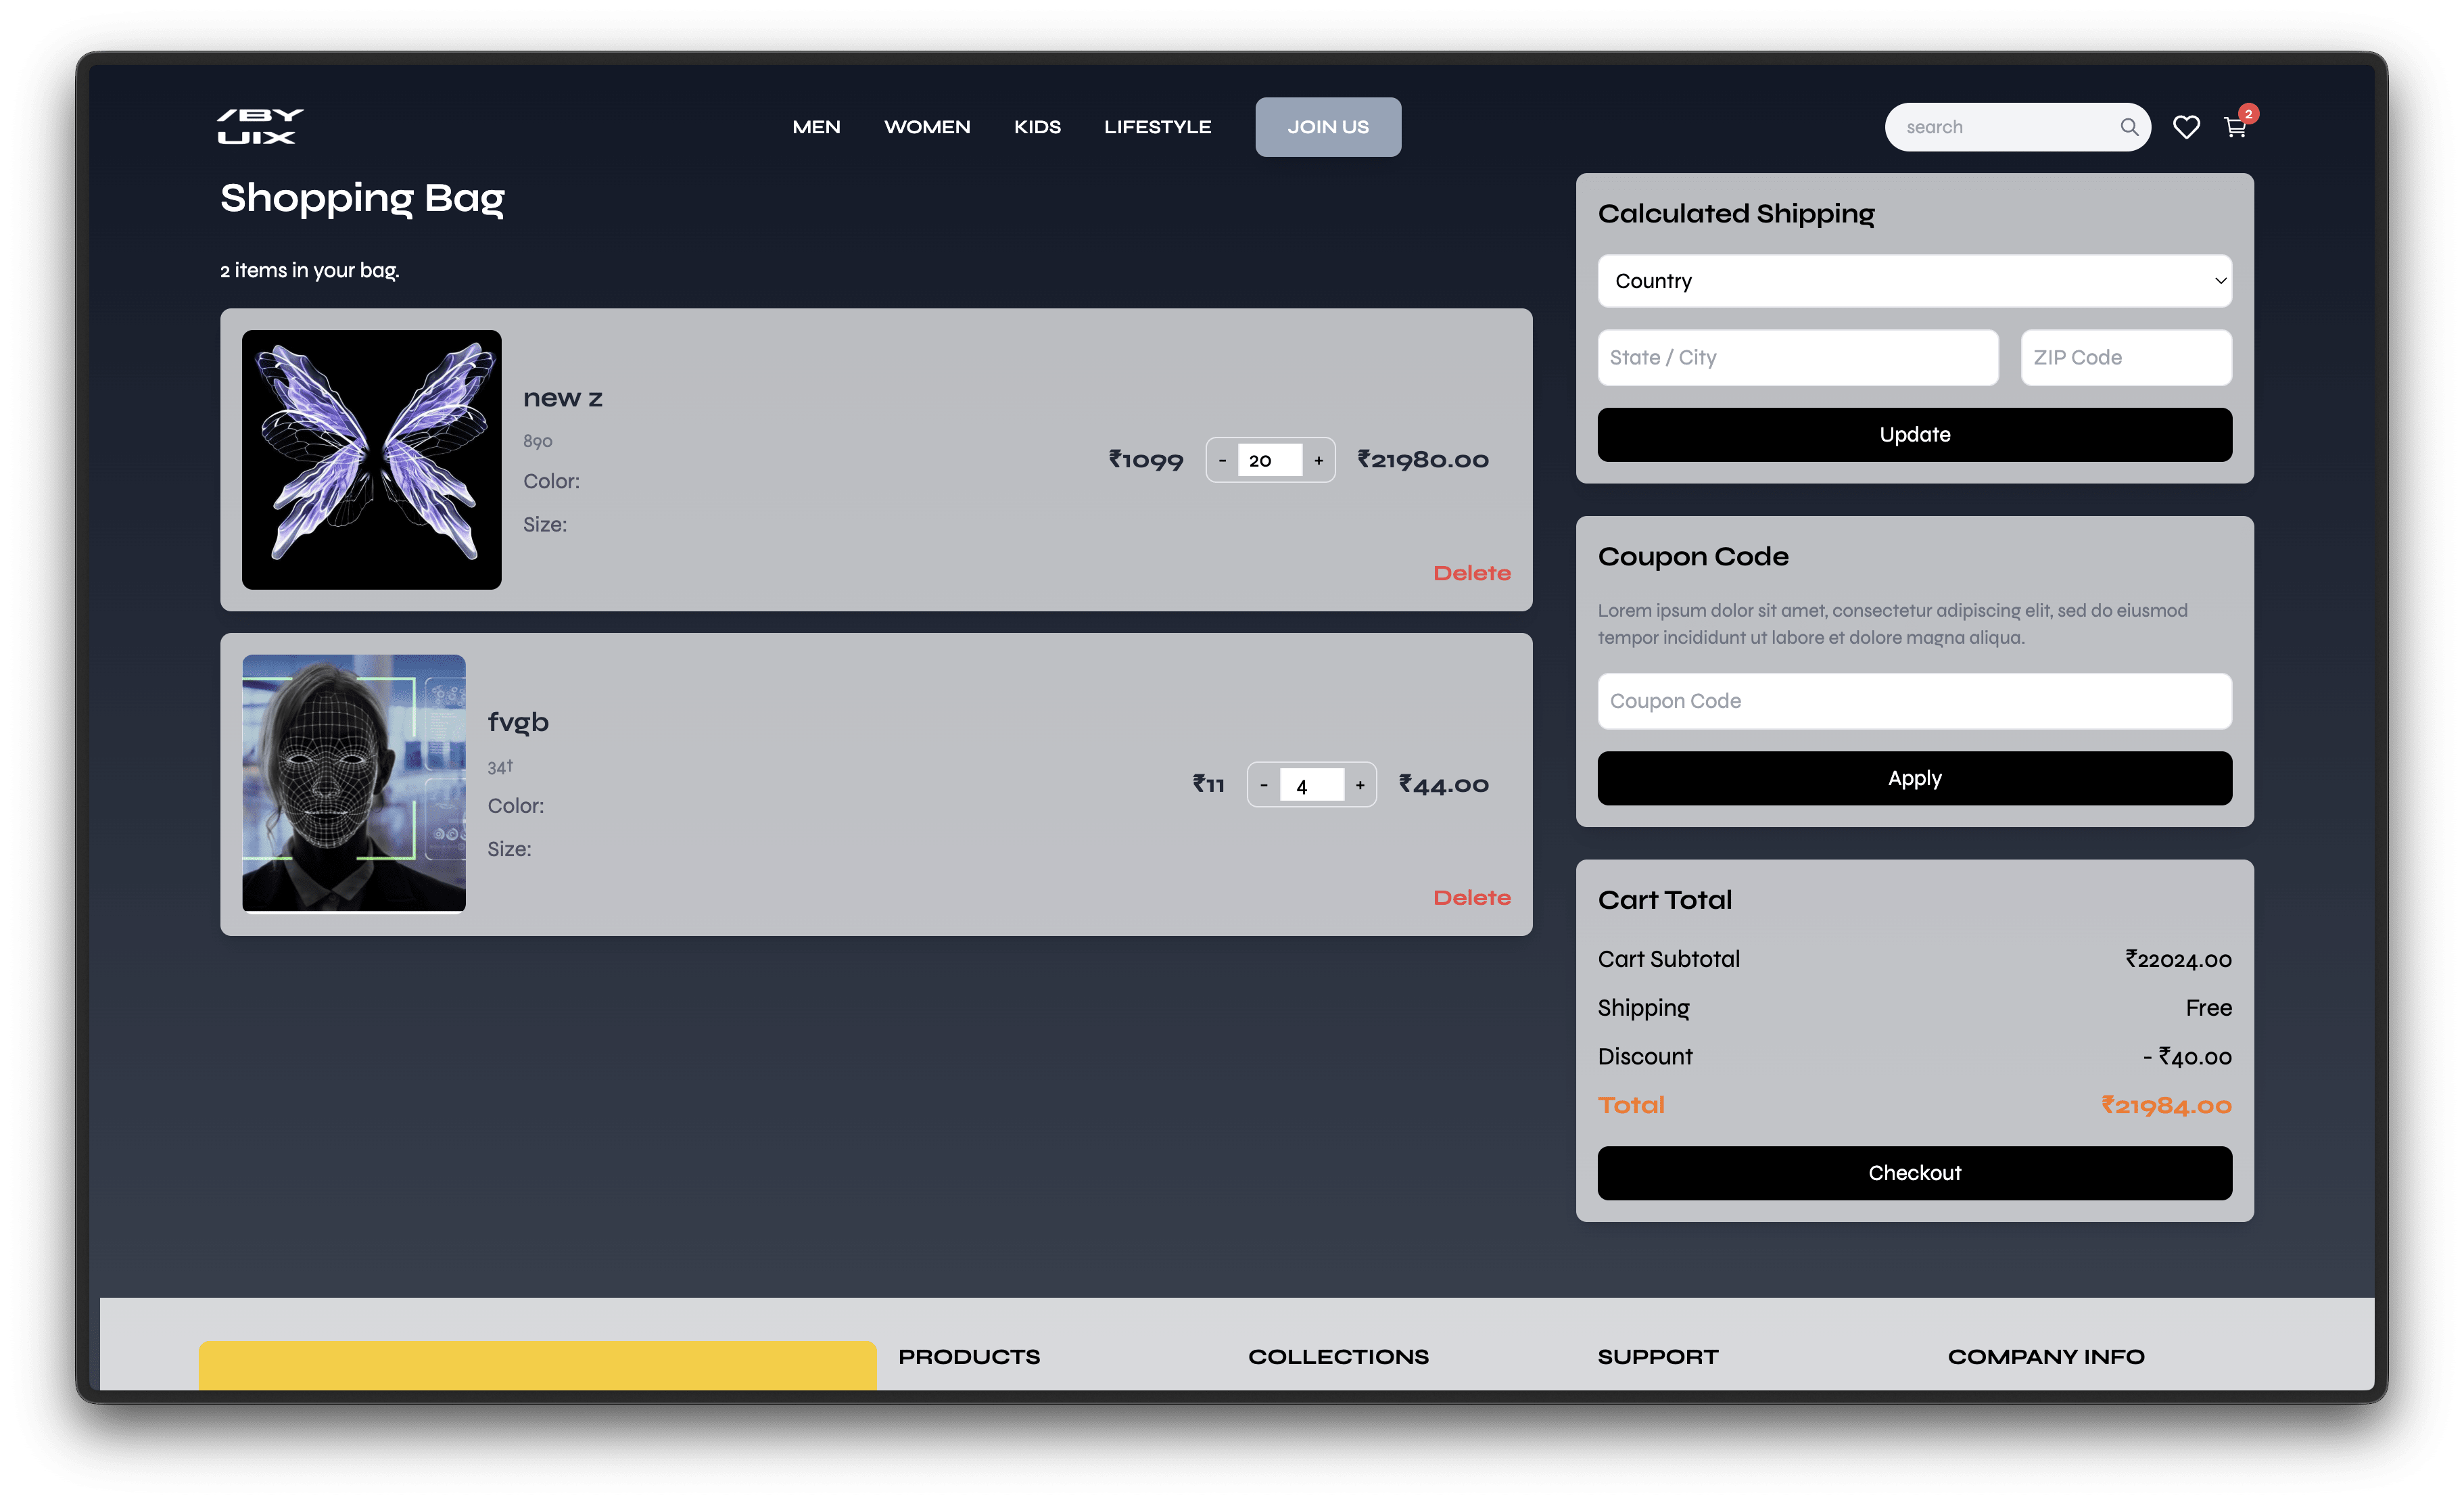This screenshot has height=1504, width=2464.
Task: Click the COMPANY INFO footer heading
Action: pyautogui.click(x=2046, y=1357)
